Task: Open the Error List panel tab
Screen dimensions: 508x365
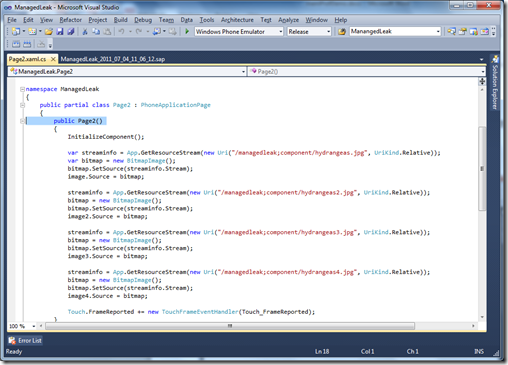Action: pos(25,340)
